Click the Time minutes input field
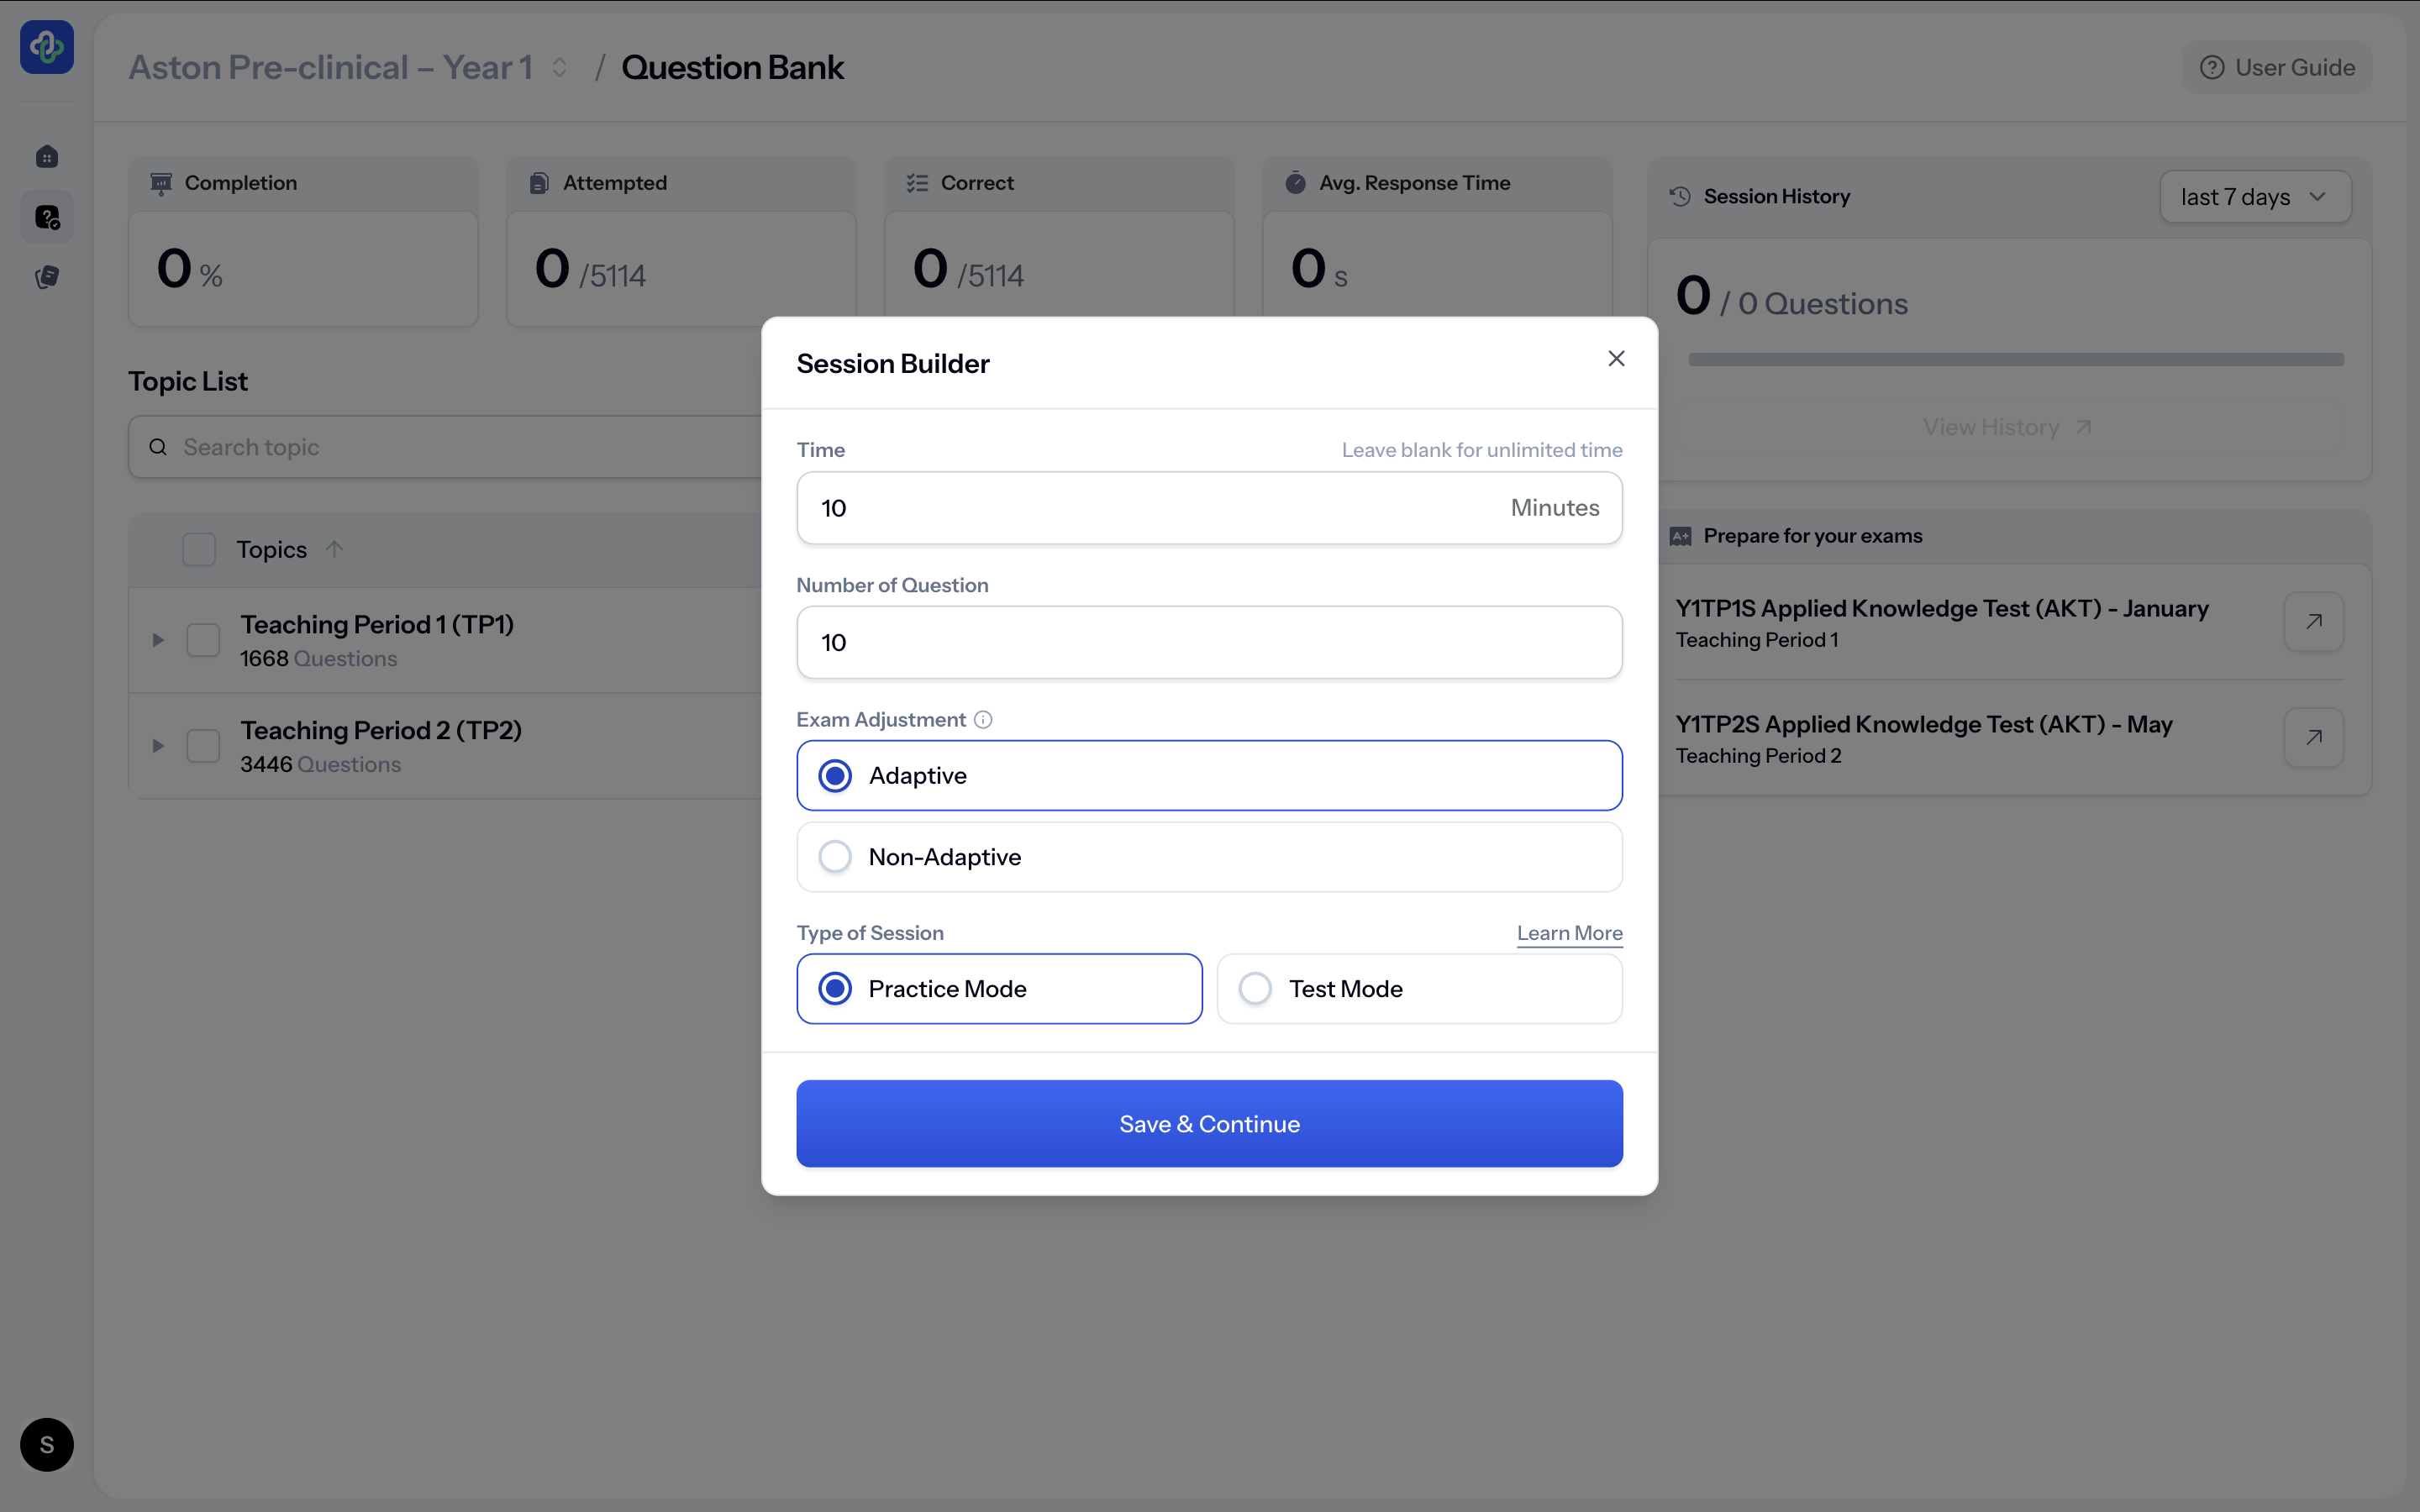The image size is (2420, 1512). (x=1150, y=508)
